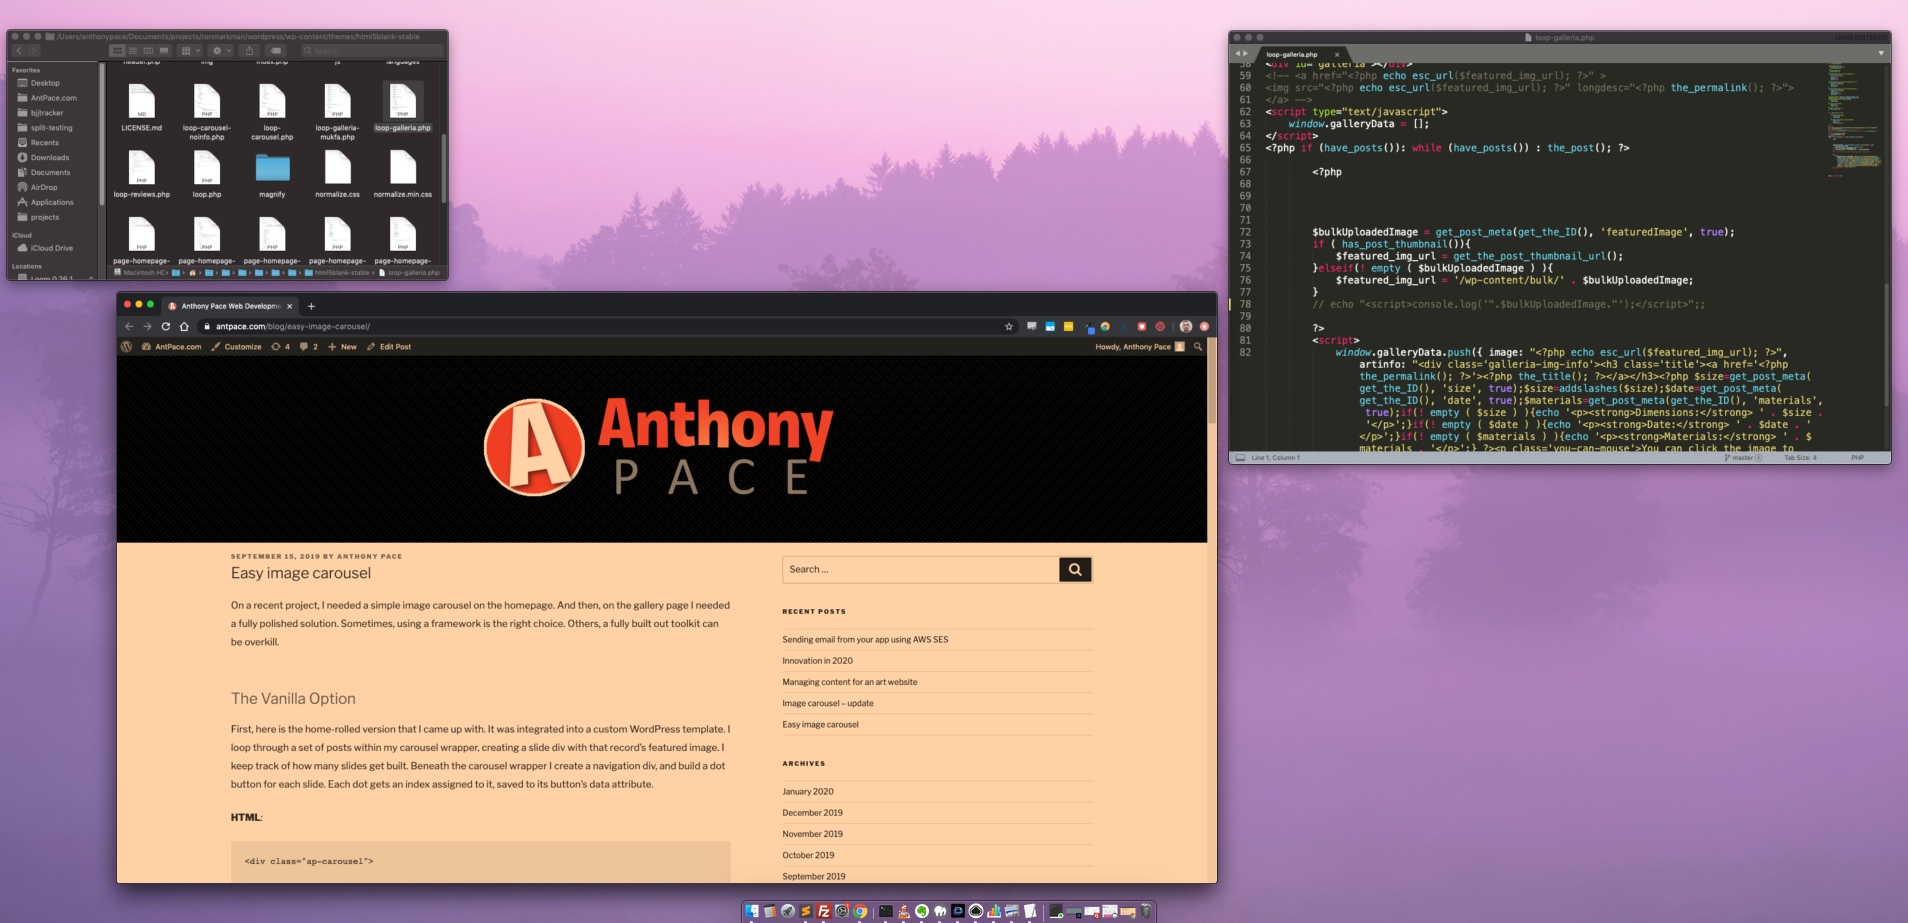The width and height of the screenshot is (1908, 923).
Task: Close loop-galleria.php tab in Sublime
Action: pyautogui.click(x=1337, y=54)
